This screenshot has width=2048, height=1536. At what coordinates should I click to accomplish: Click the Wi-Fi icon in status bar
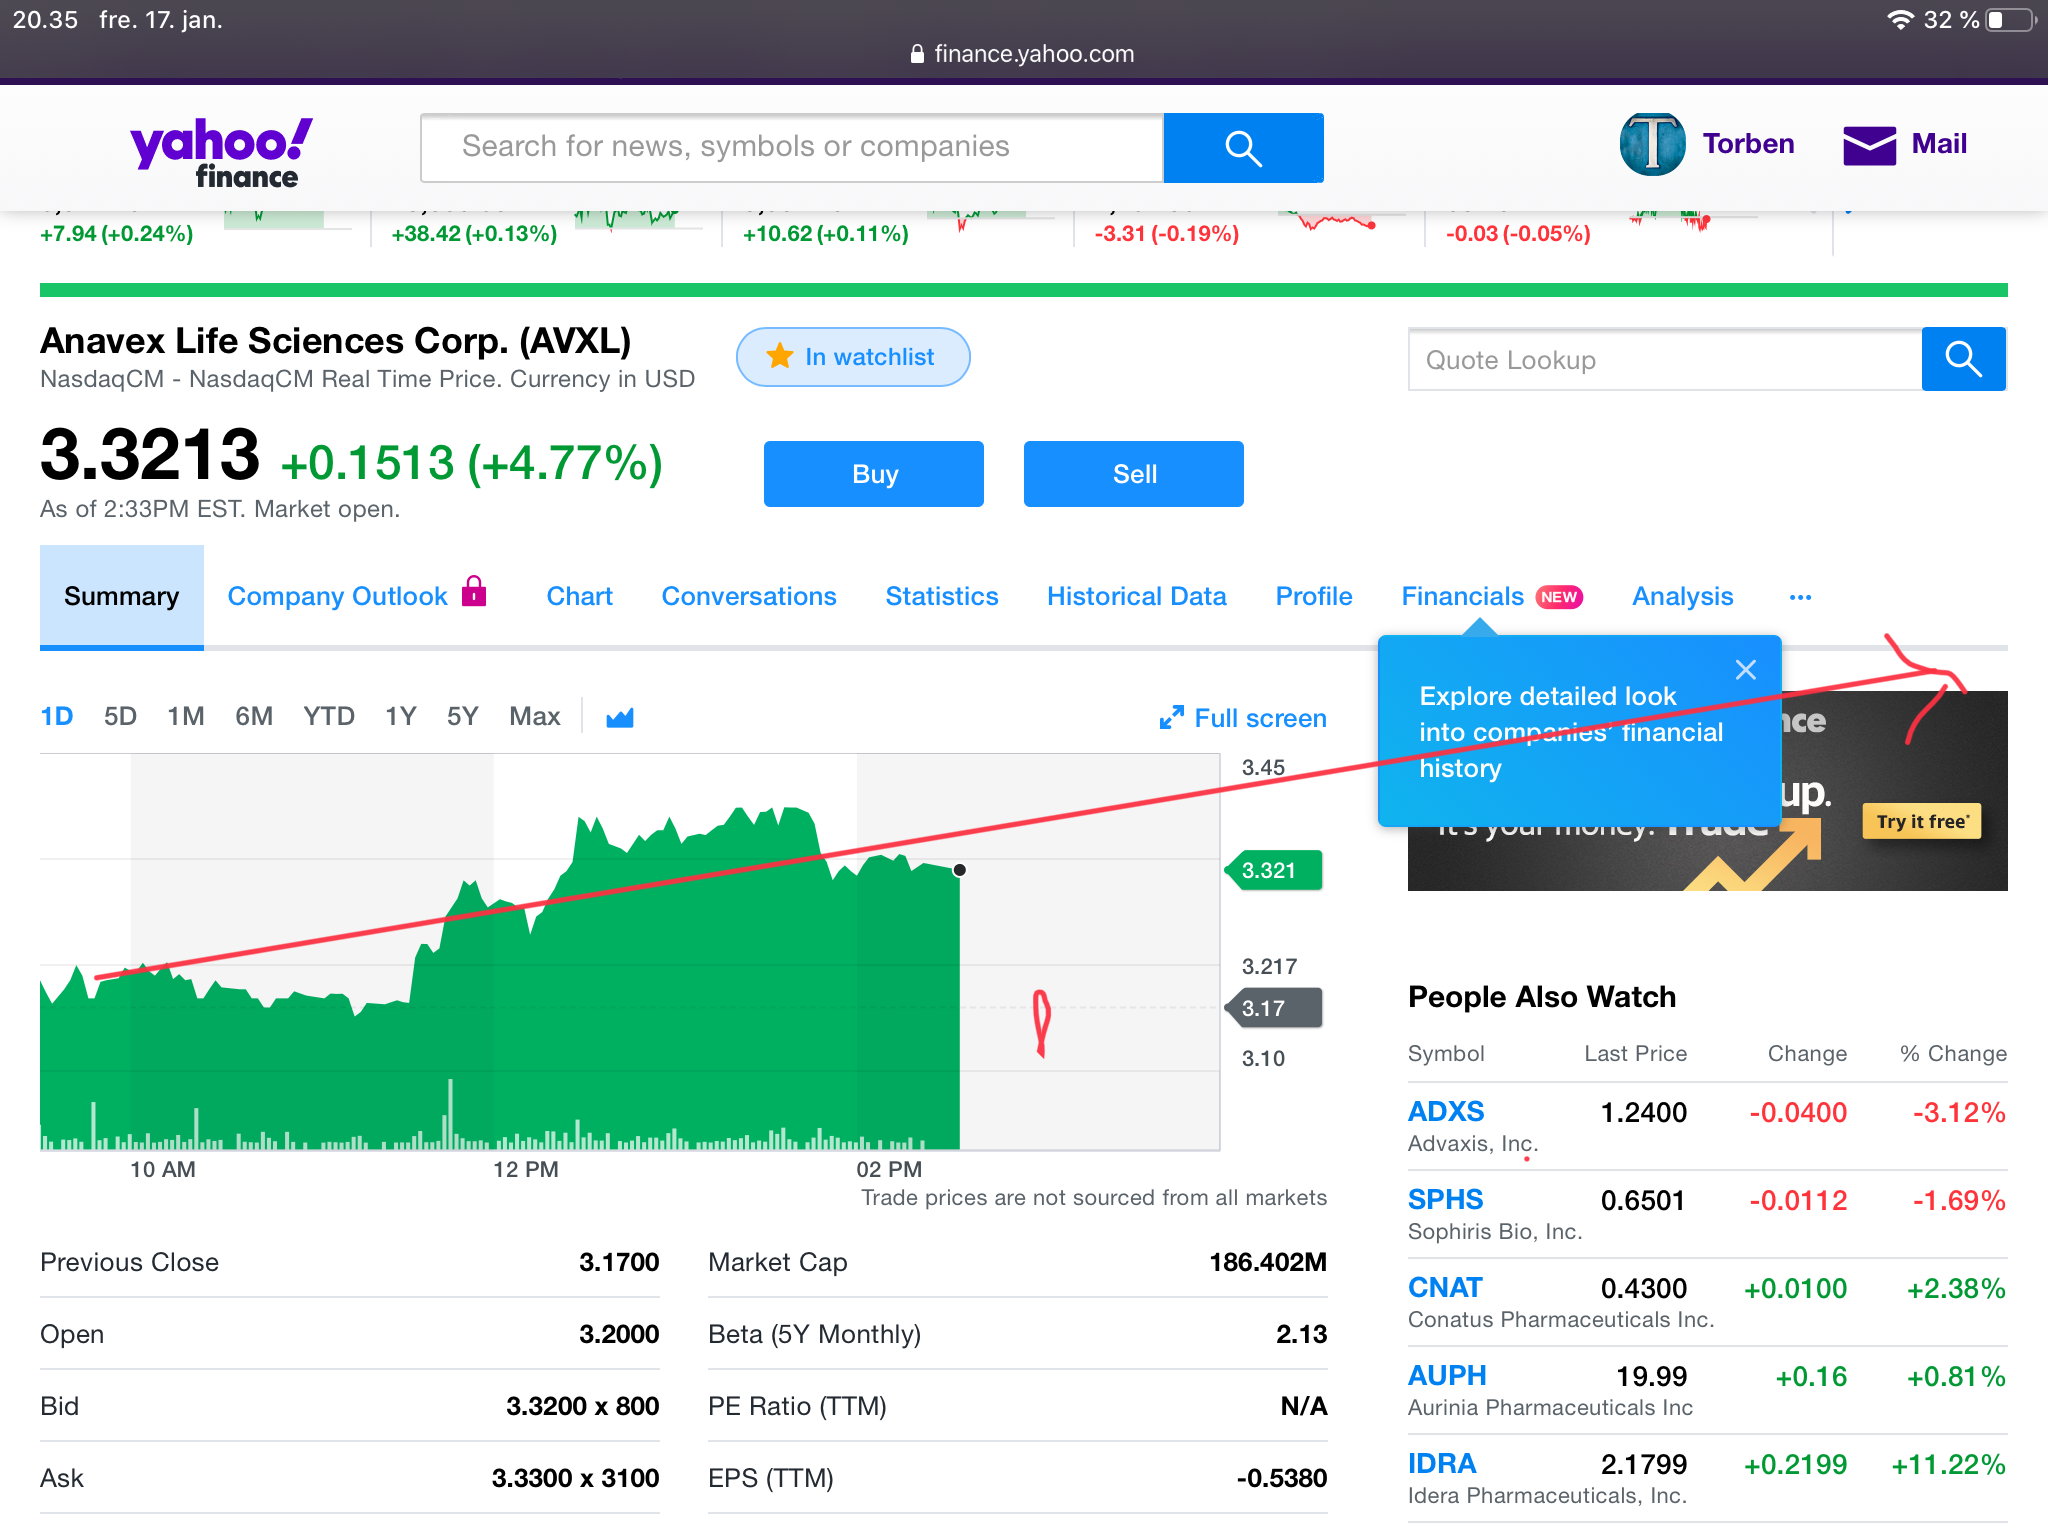pos(1900,20)
